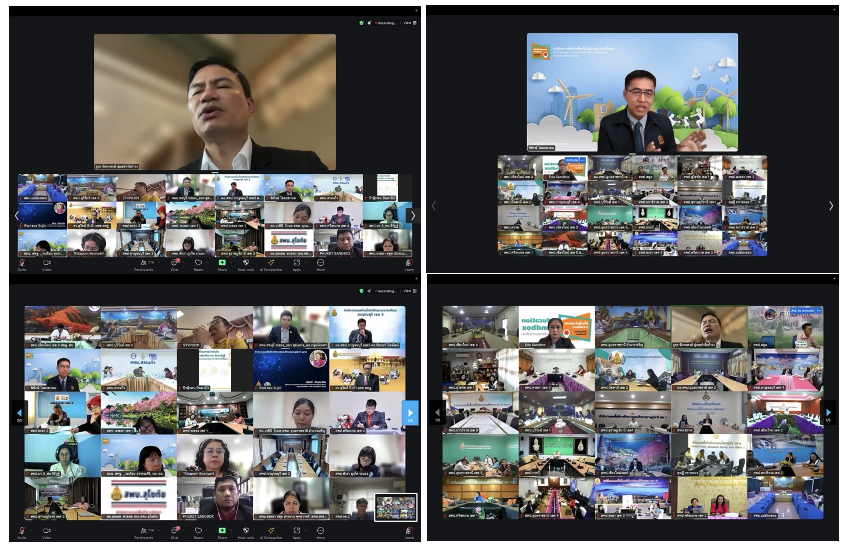
Task: Click the React icon in speaker-view toolbar
Action: coord(197,264)
